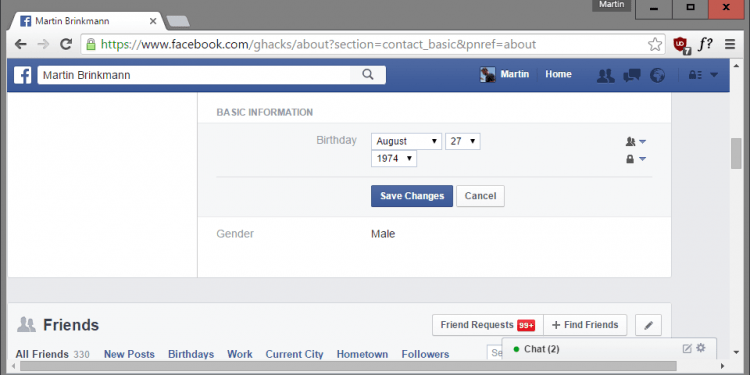Open the Notifications globe icon
This screenshot has height=375, width=750.
(x=657, y=75)
